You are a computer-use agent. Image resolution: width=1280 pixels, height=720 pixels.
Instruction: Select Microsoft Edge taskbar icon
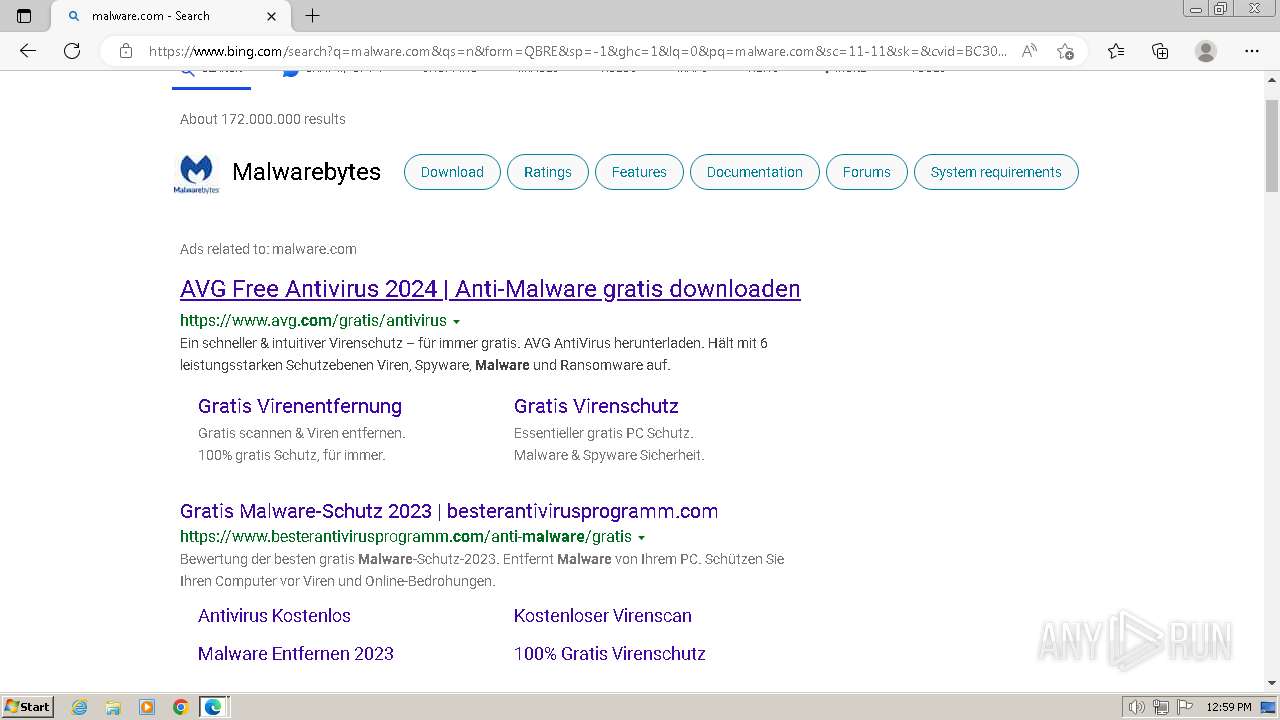[x=213, y=707]
